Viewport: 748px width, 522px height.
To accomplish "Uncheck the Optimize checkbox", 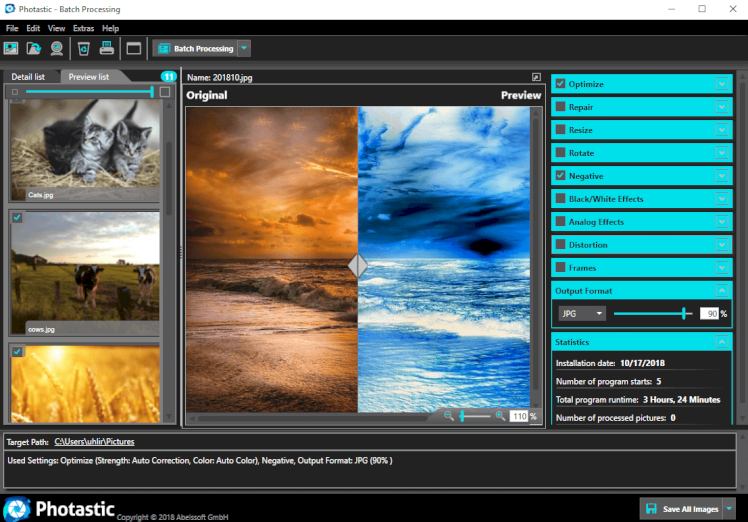I will coord(560,84).
